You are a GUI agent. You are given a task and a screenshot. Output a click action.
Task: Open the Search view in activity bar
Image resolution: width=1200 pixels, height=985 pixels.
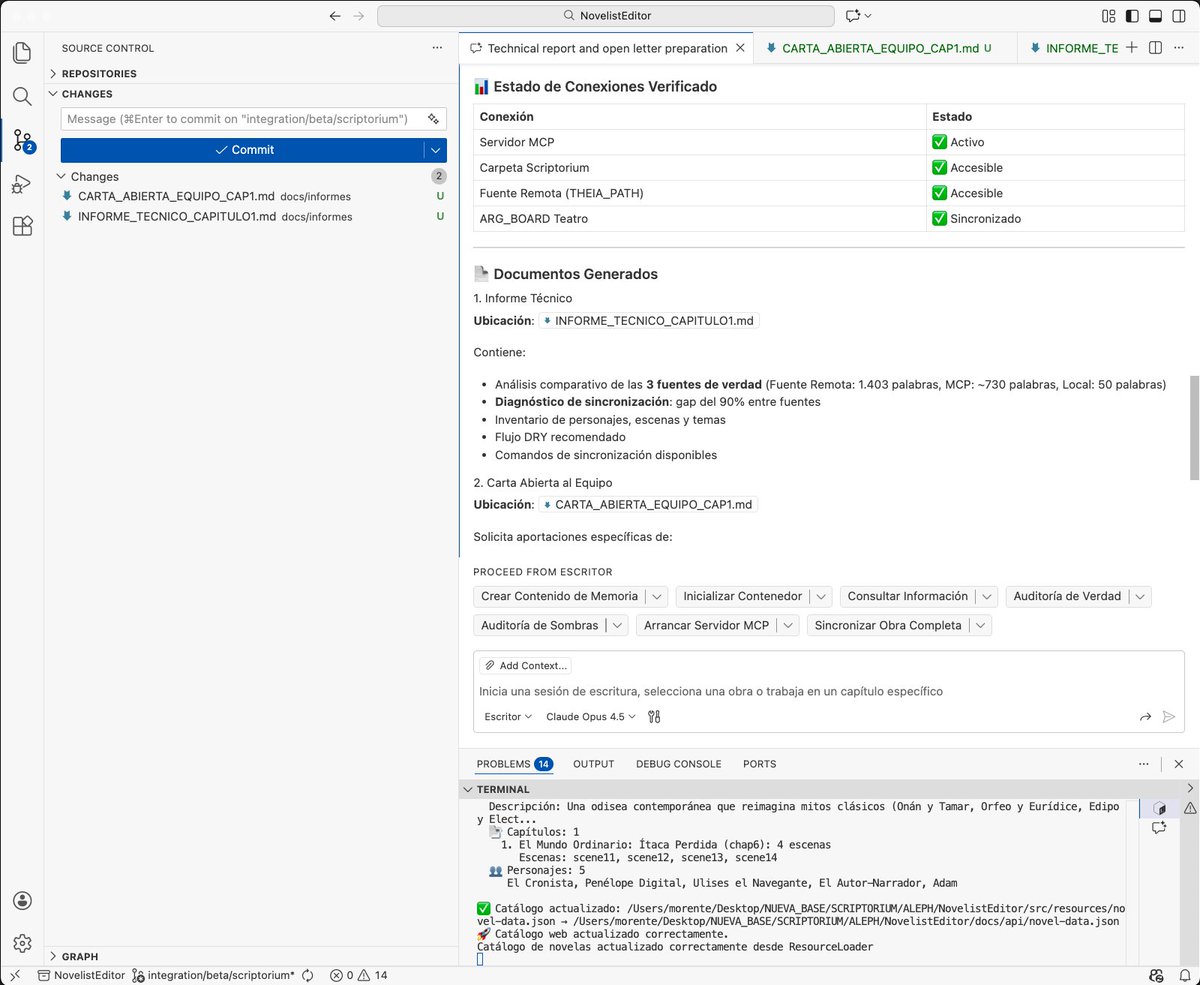[x=22, y=97]
